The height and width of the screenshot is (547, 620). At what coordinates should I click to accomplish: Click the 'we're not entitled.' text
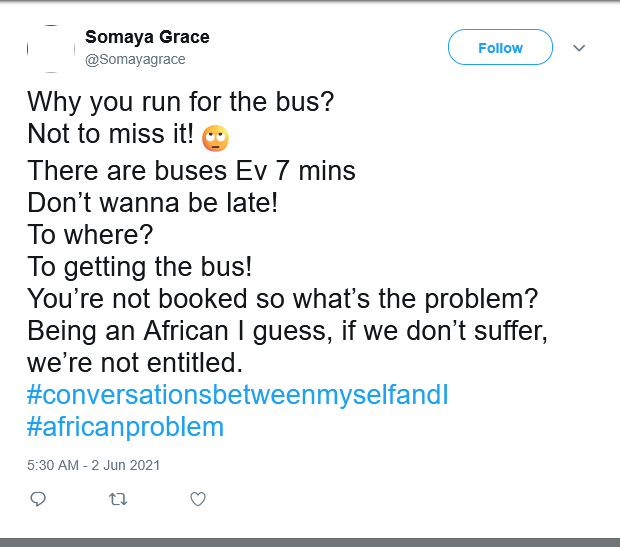coord(135,363)
